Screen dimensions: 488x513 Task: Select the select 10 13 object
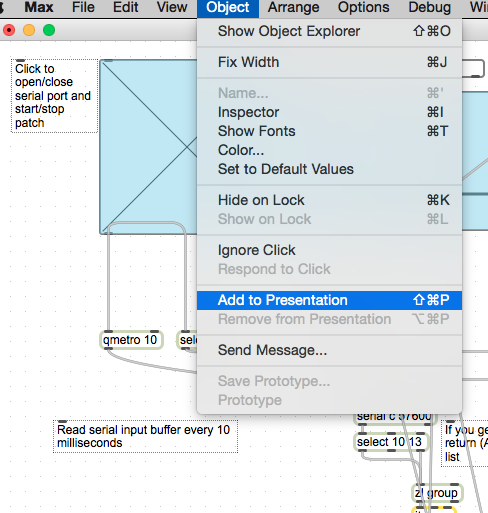[391, 442]
